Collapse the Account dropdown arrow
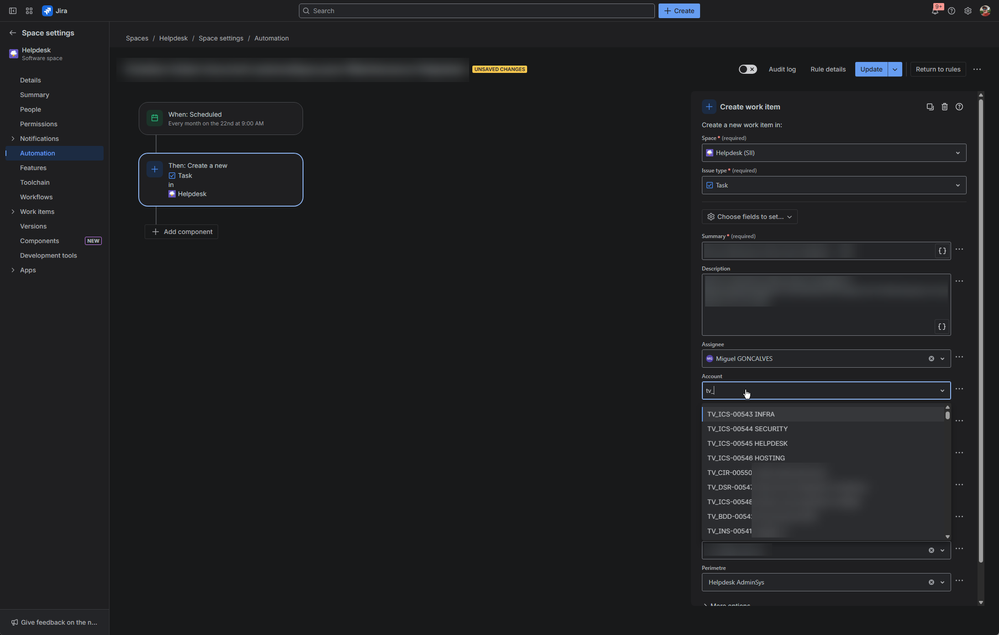Viewport: 999px width, 635px height. click(943, 390)
